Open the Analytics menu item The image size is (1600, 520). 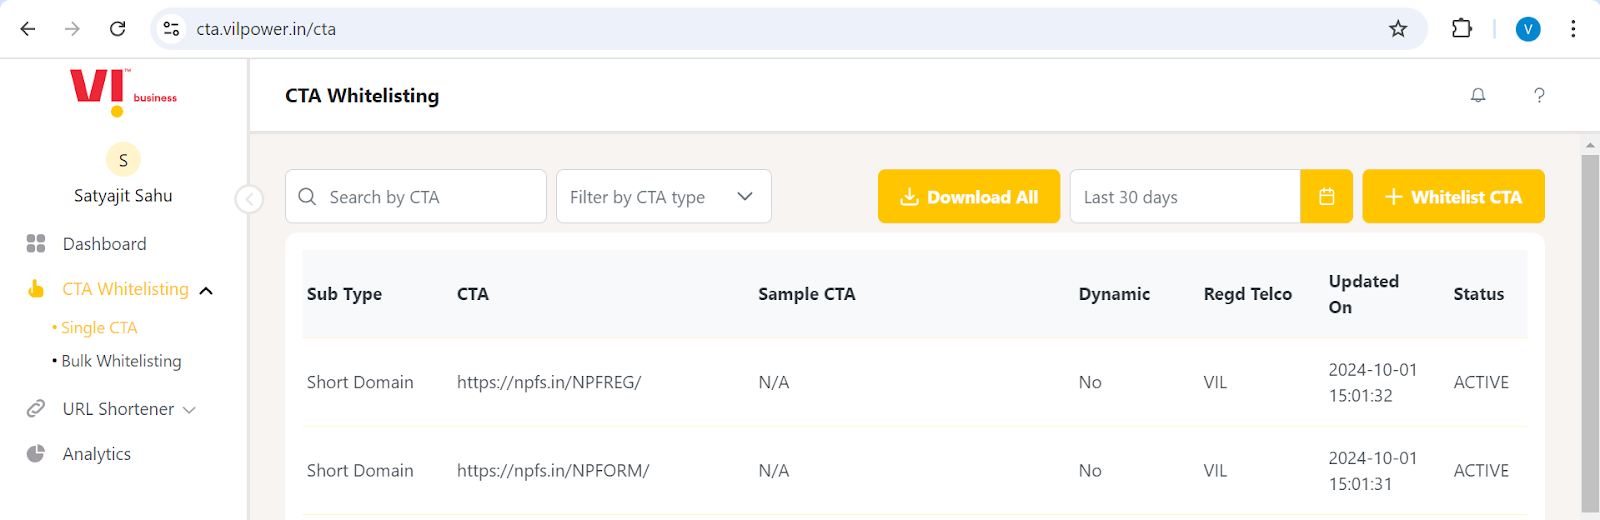tap(96, 454)
